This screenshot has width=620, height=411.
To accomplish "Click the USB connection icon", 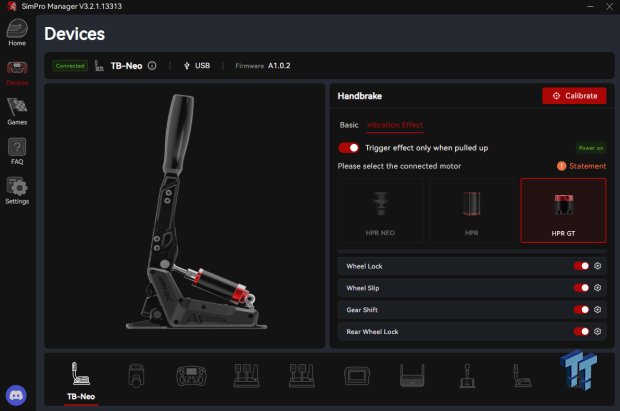I will [x=187, y=66].
